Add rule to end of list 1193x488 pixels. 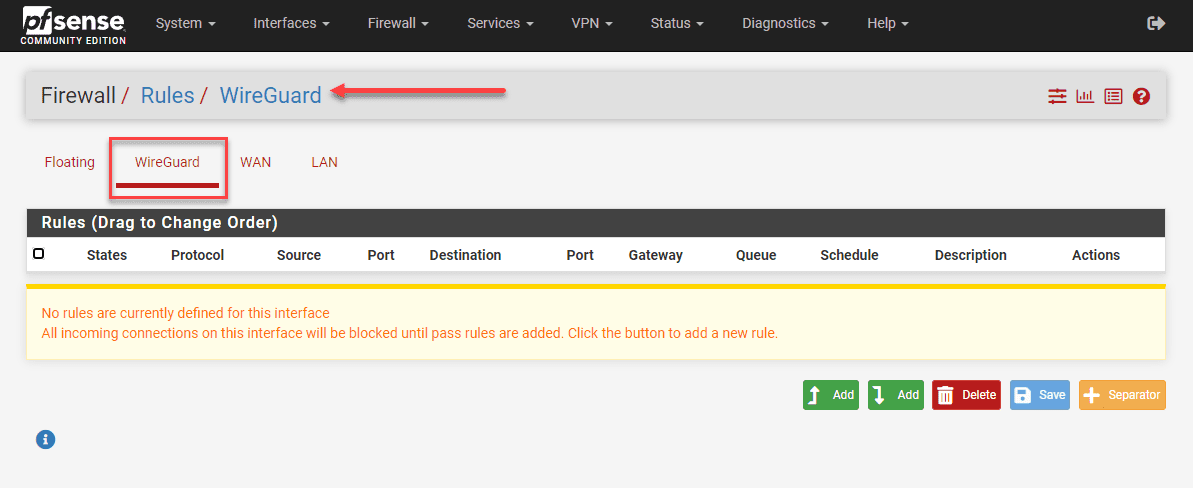click(x=895, y=395)
